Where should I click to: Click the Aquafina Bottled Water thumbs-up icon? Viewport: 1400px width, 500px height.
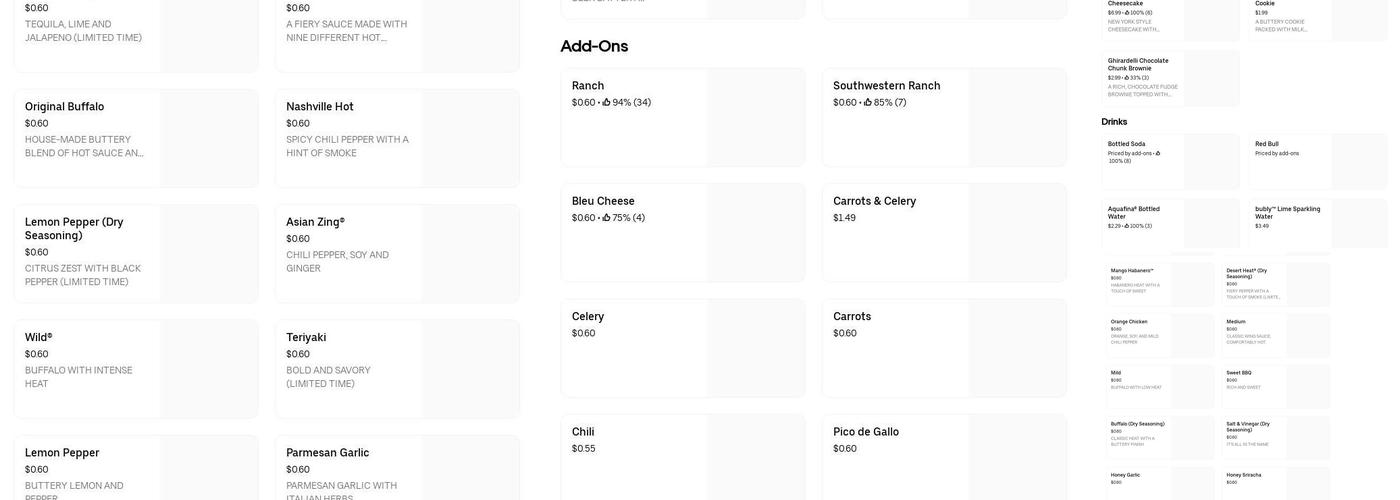pyautogui.click(x=1126, y=226)
